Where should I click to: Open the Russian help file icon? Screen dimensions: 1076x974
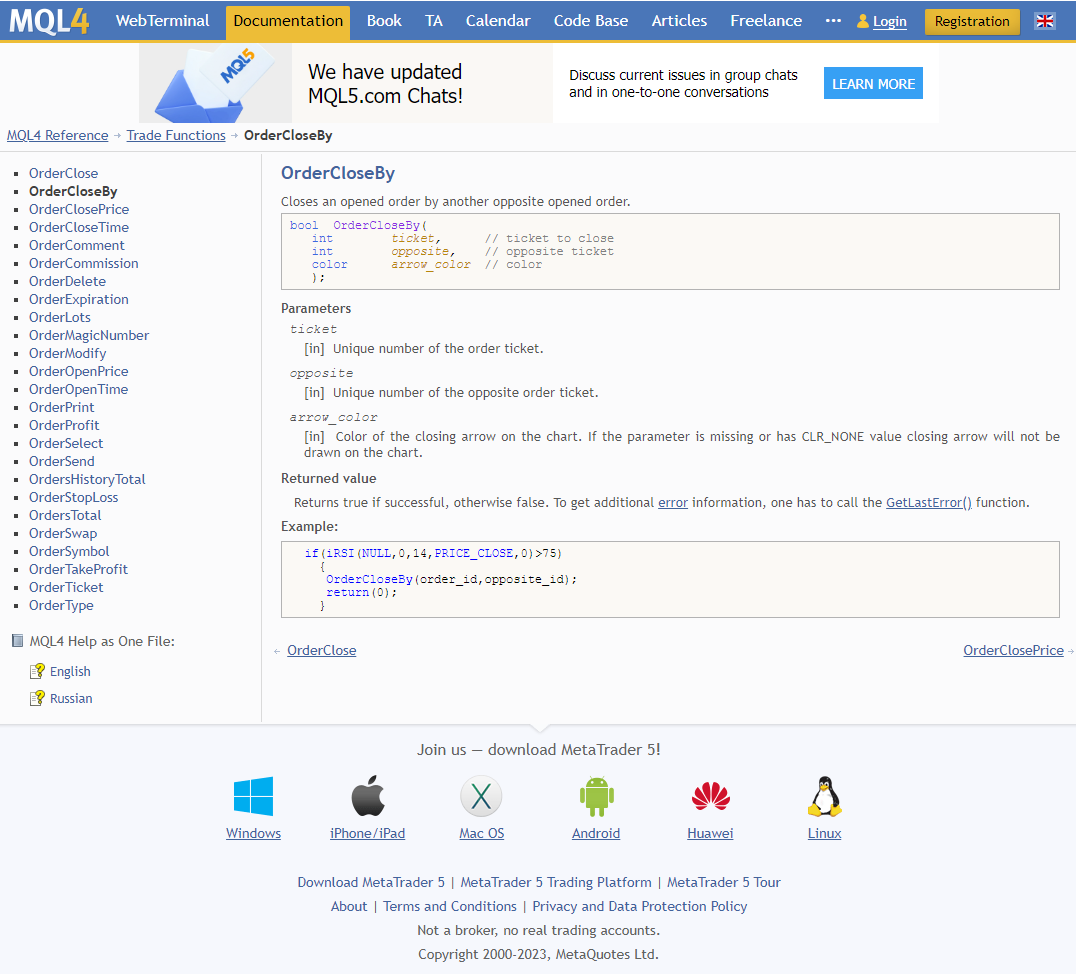[37, 698]
